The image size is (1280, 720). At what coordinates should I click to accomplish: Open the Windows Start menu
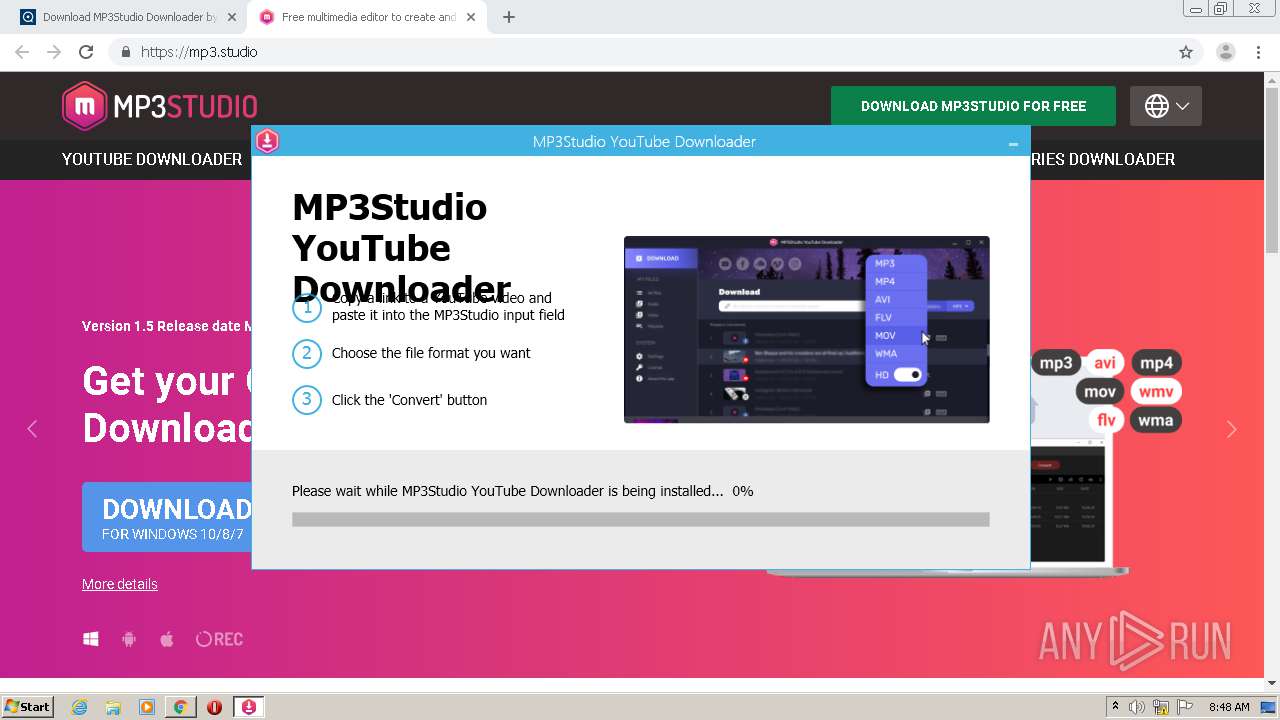pos(28,707)
